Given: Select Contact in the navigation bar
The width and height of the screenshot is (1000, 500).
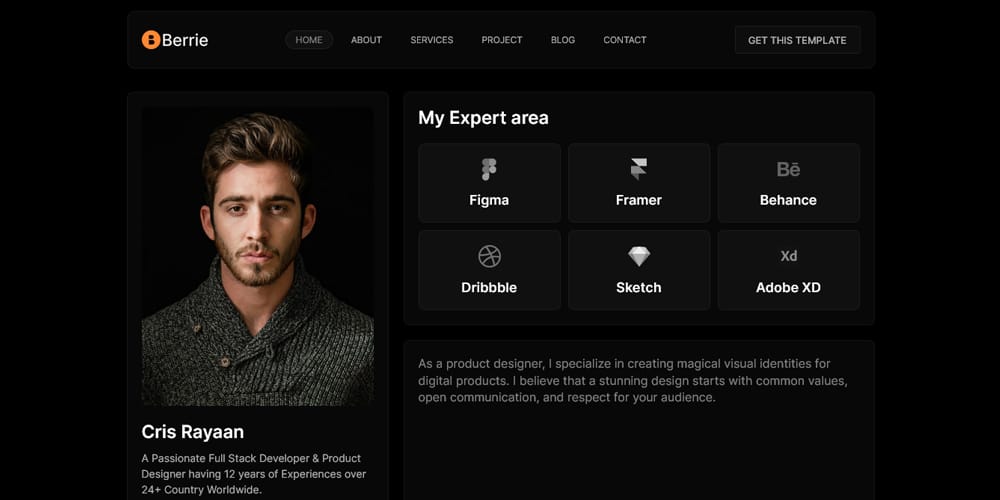Looking at the screenshot, I should [x=625, y=40].
